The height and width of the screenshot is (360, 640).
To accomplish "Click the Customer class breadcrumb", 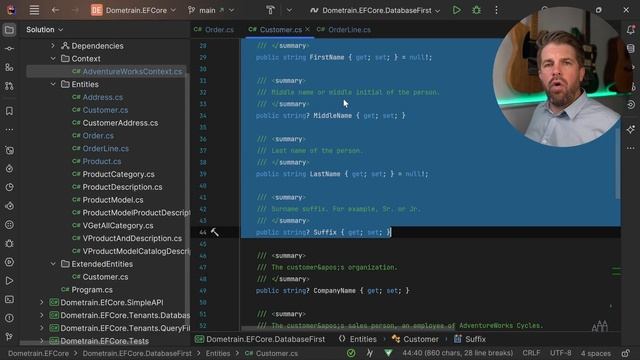I will 415,339.
